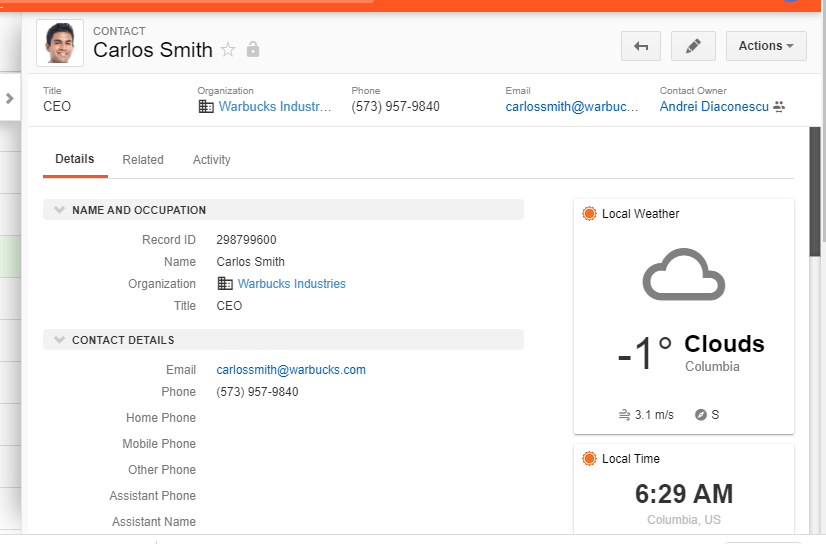Switch to the Activity tab
The image size is (826, 544).
pos(211,160)
